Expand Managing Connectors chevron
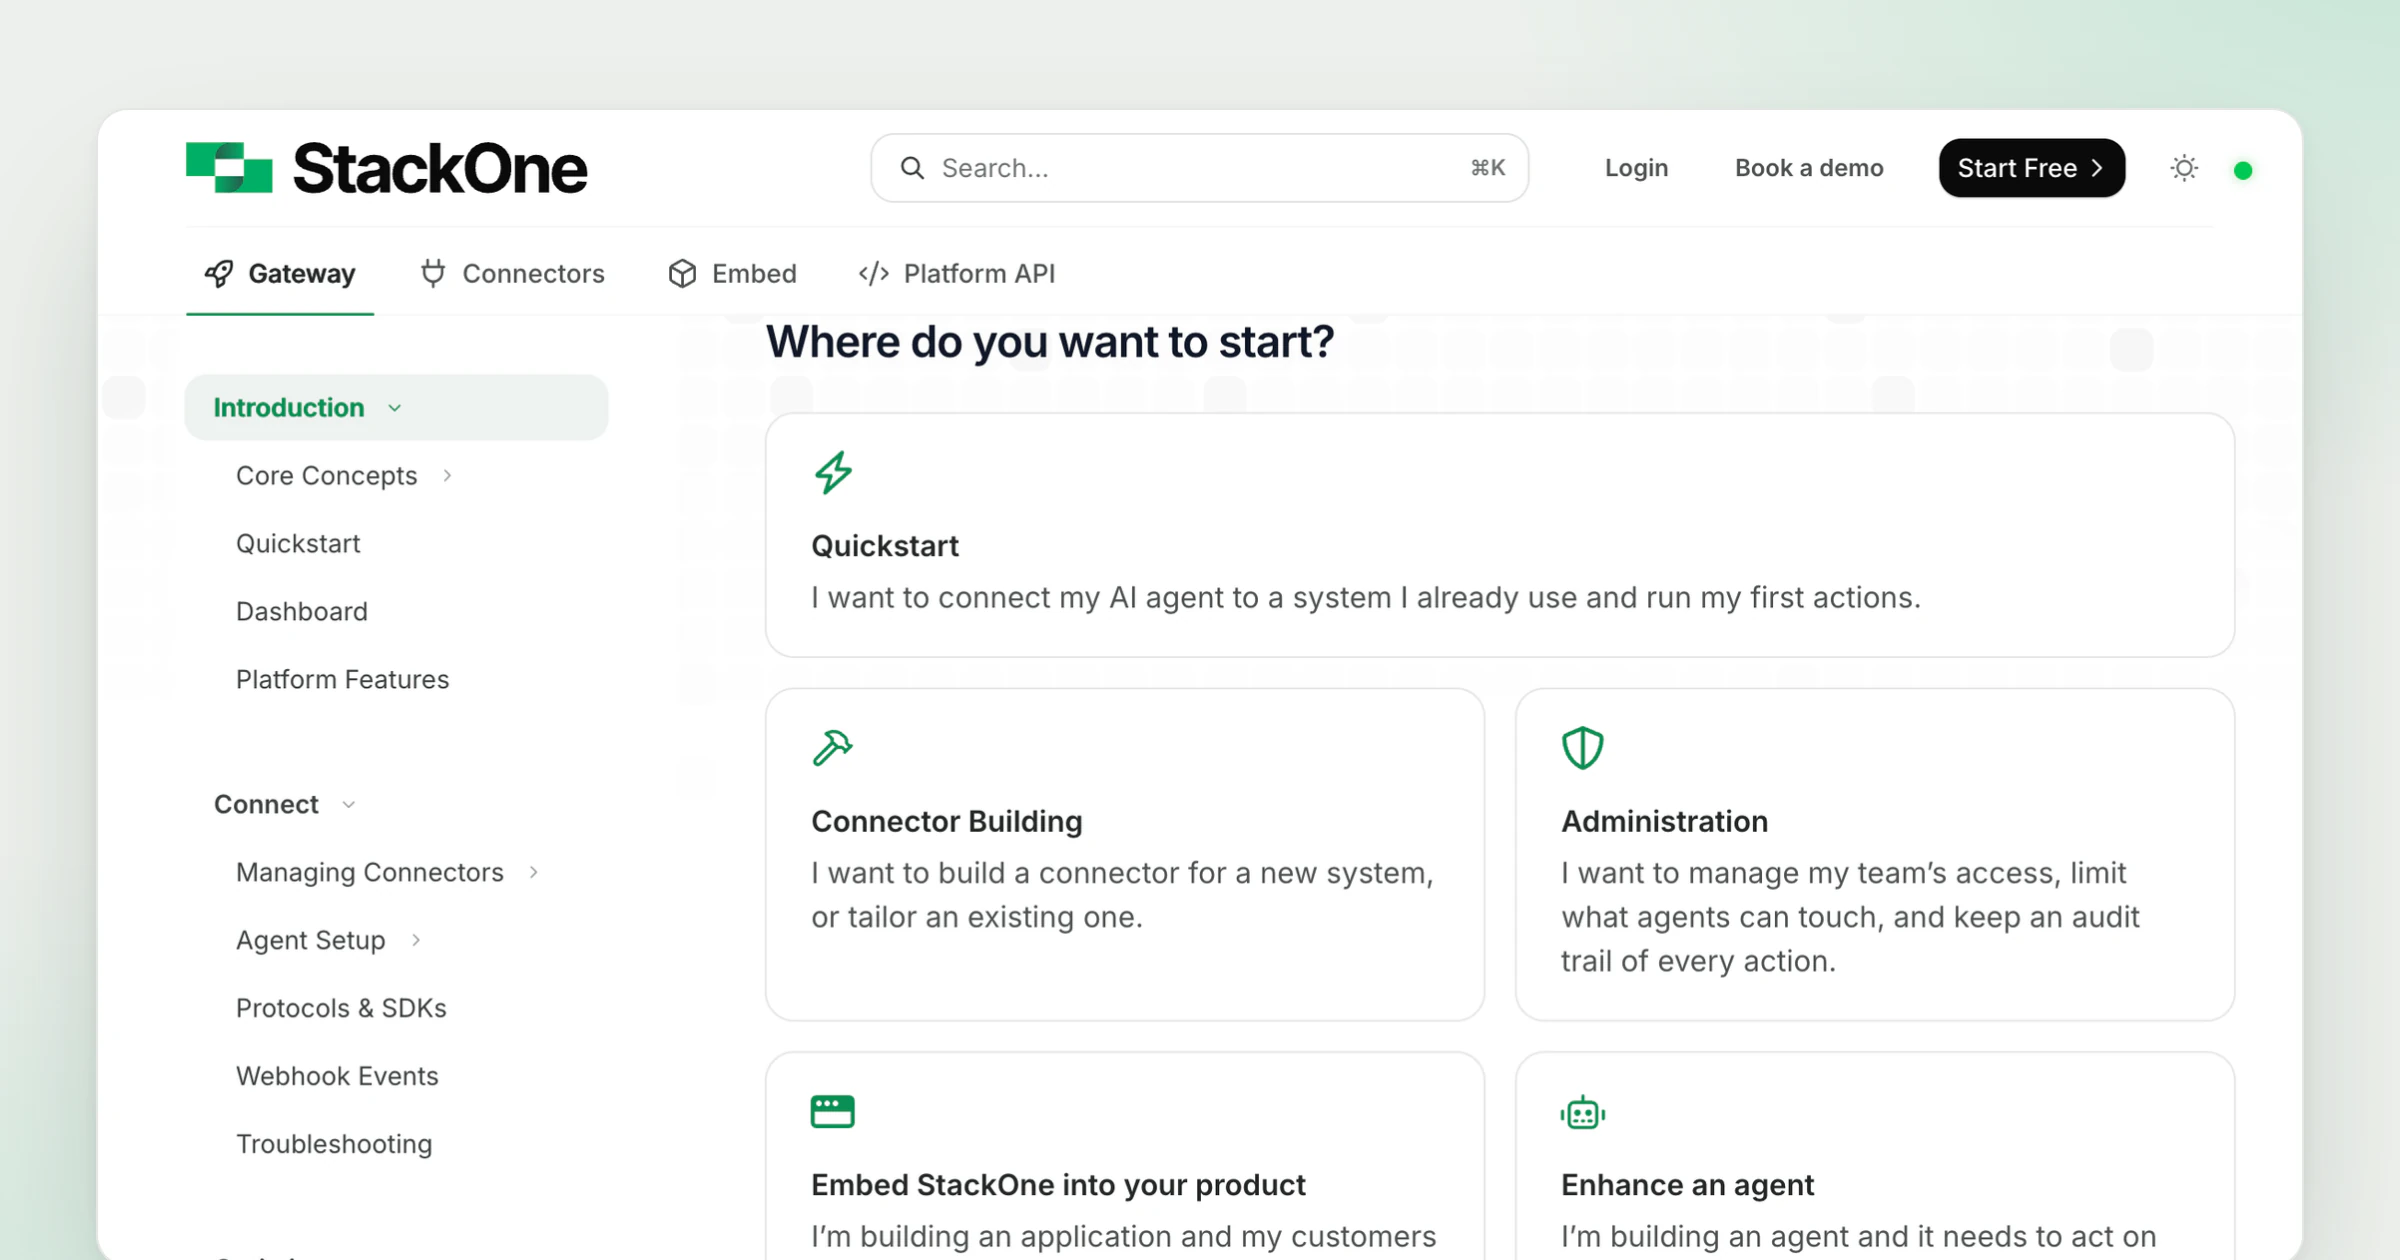The height and width of the screenshot is (1260, 2400). click(534, 873)
